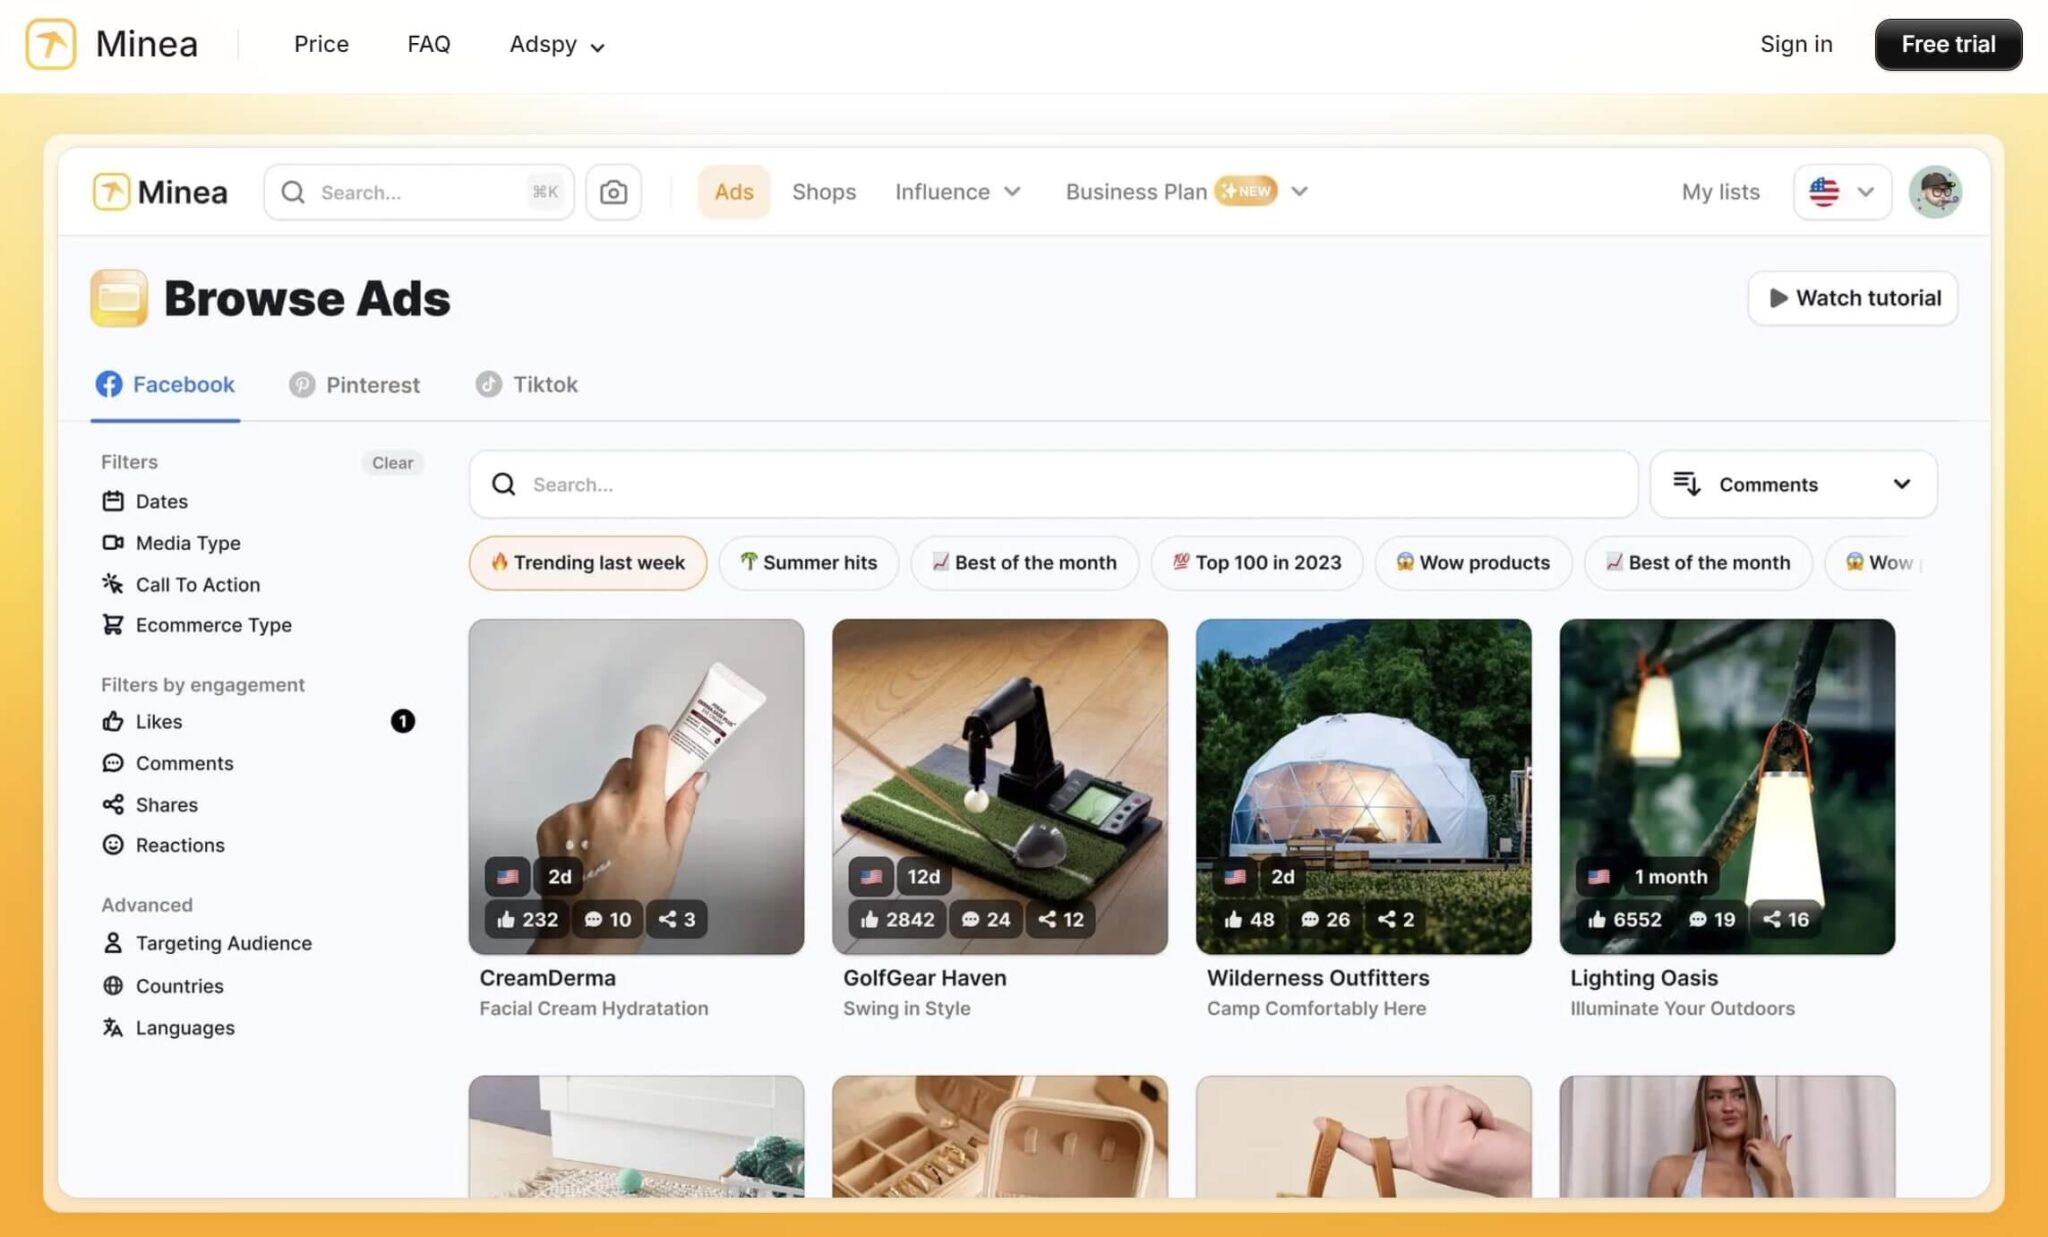Open the US flag country selector
This screenshot has height=1237, width=2048.
(x=1841, y=192)
